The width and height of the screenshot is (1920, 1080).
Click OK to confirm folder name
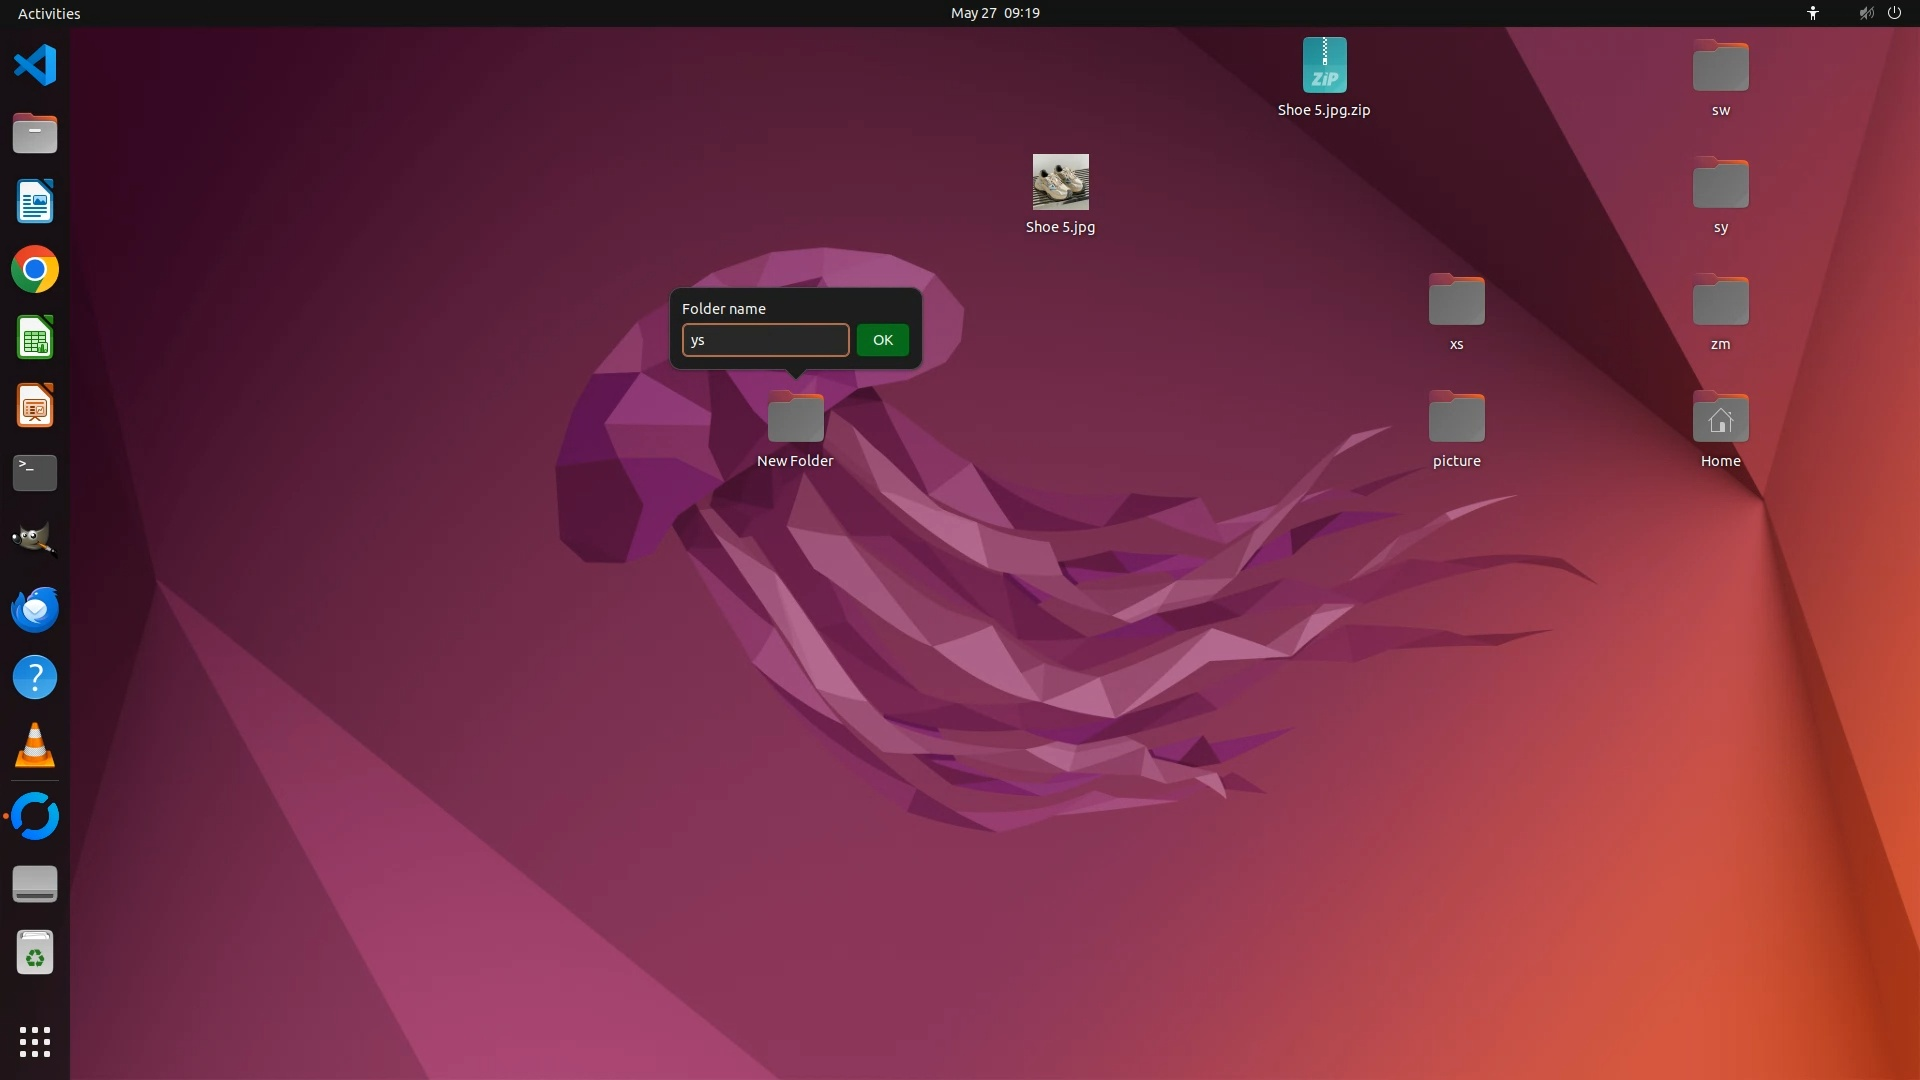(x=882, y=340)
